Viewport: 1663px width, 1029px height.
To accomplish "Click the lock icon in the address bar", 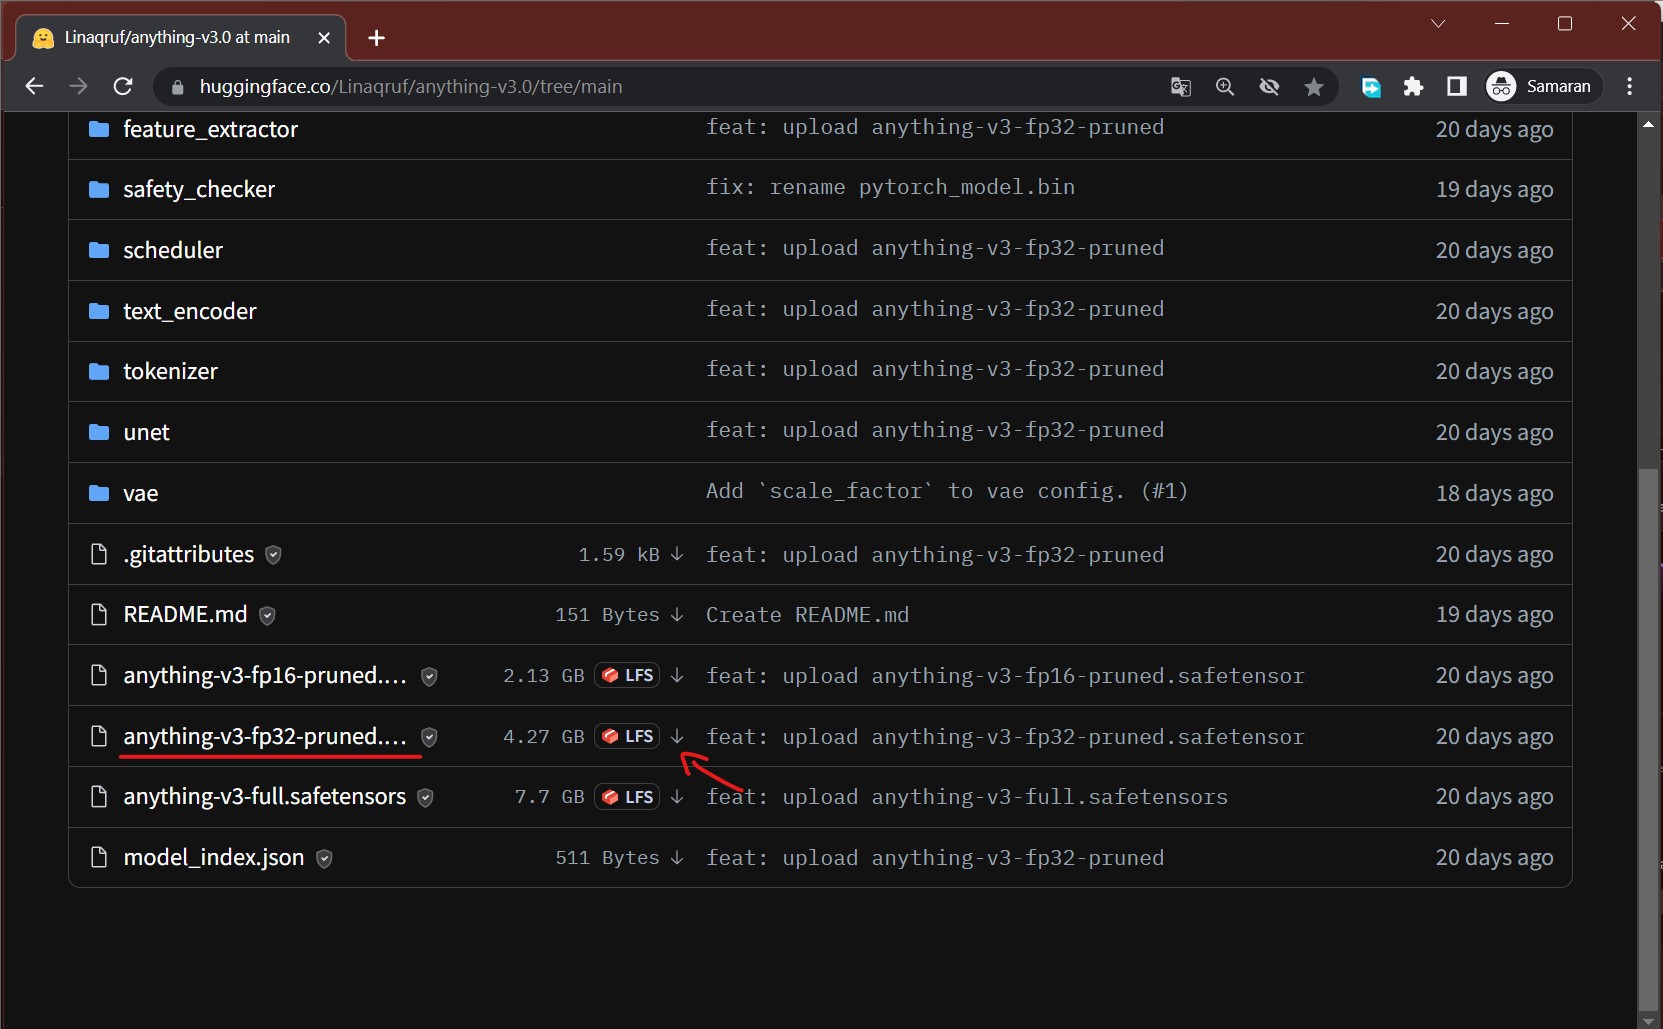I will [x=178, y=87].
